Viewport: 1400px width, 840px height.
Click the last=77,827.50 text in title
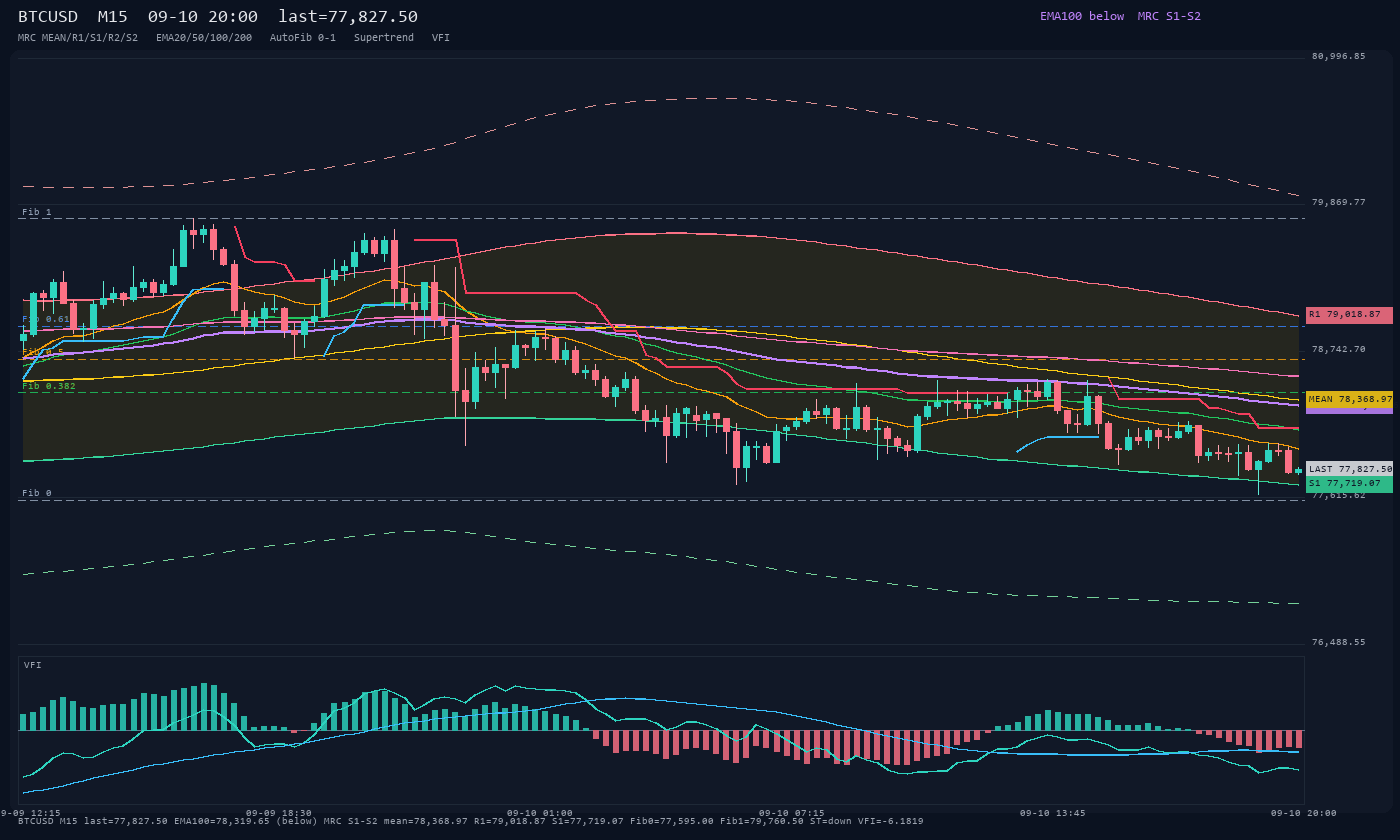(x=348, y=17)
